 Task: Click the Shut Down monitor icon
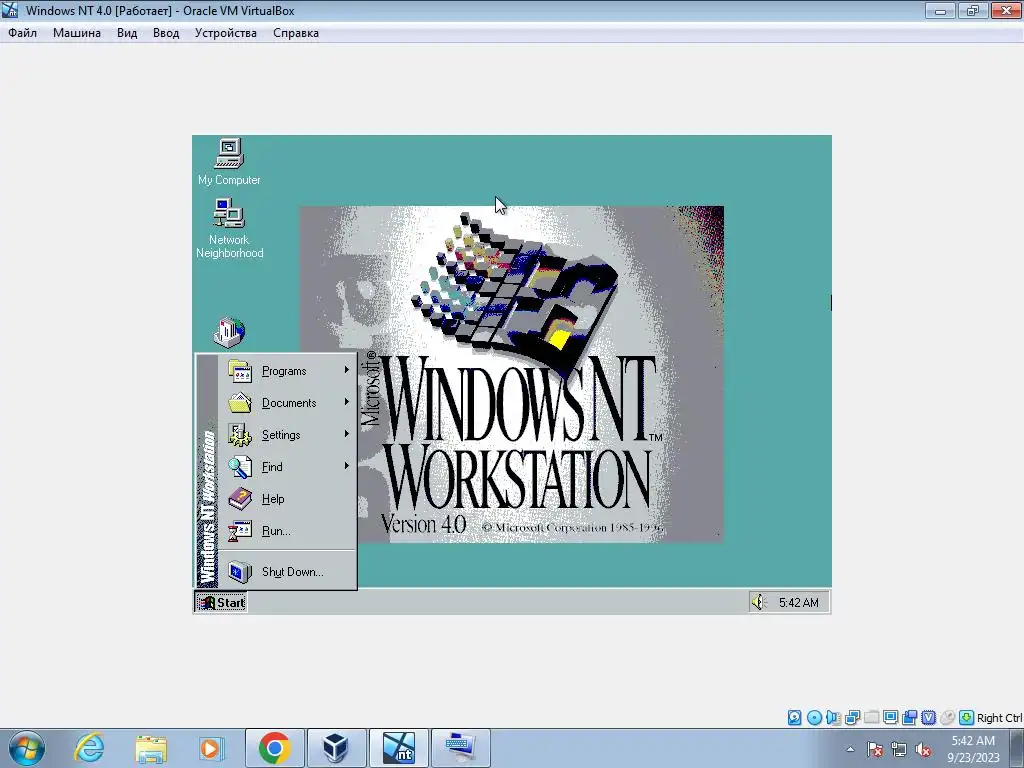[240, 572]
